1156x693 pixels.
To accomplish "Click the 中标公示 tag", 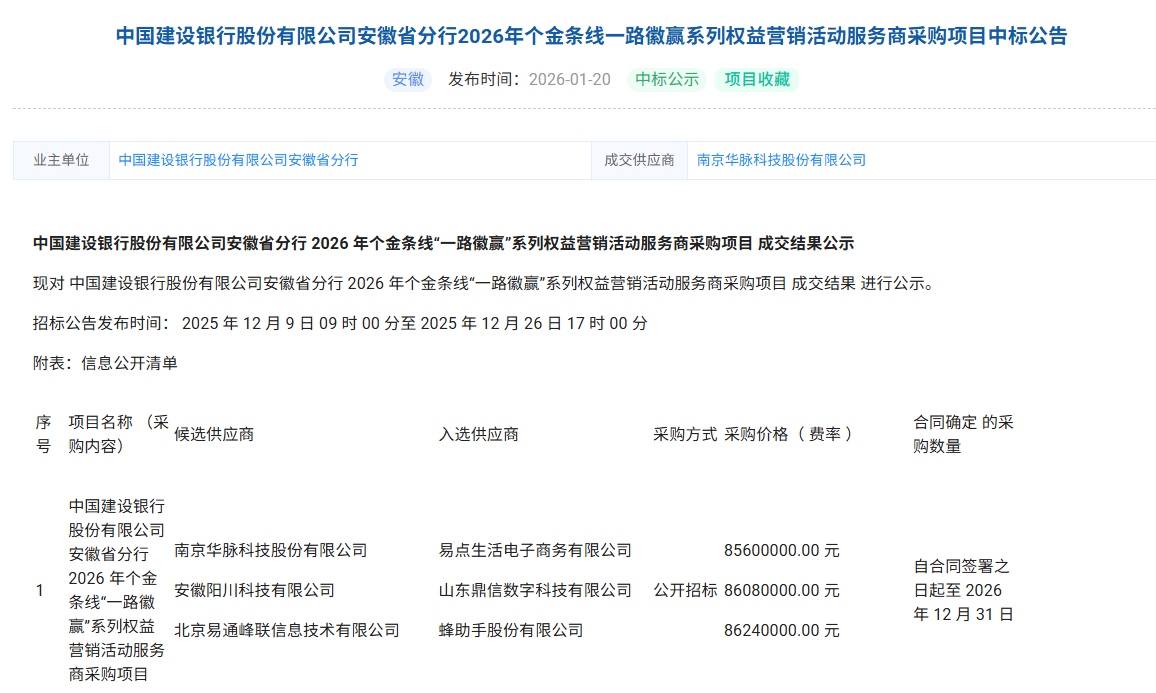I will tap(666, 80).
